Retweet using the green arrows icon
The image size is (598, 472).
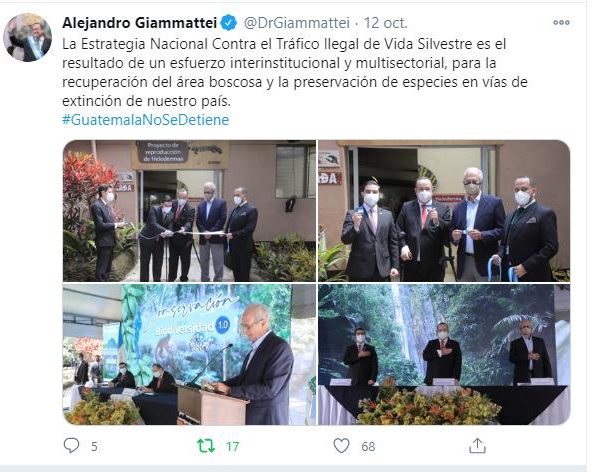click(206, 446)
